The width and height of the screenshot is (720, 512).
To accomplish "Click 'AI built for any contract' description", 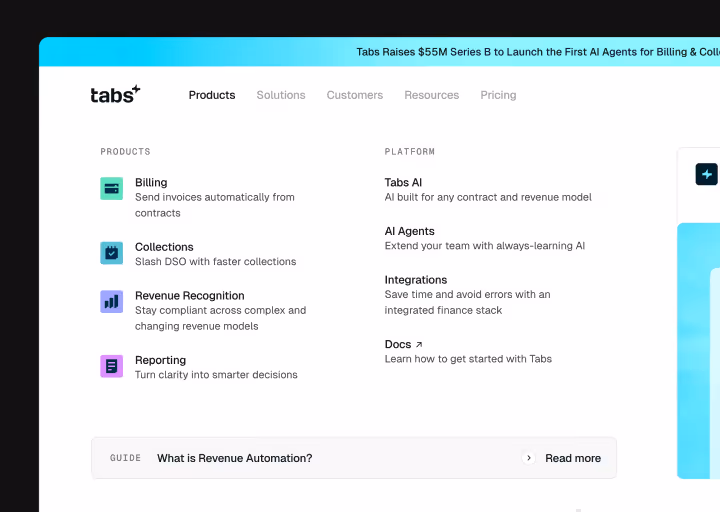I will coord(488,197).
